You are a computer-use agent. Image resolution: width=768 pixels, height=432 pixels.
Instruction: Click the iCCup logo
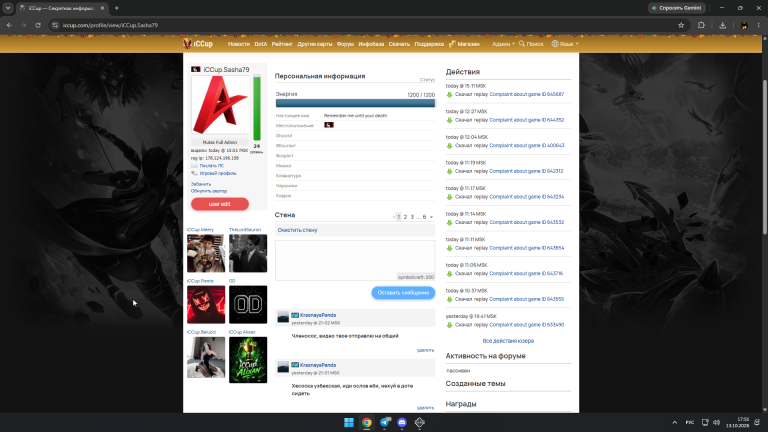coord(198,44)
